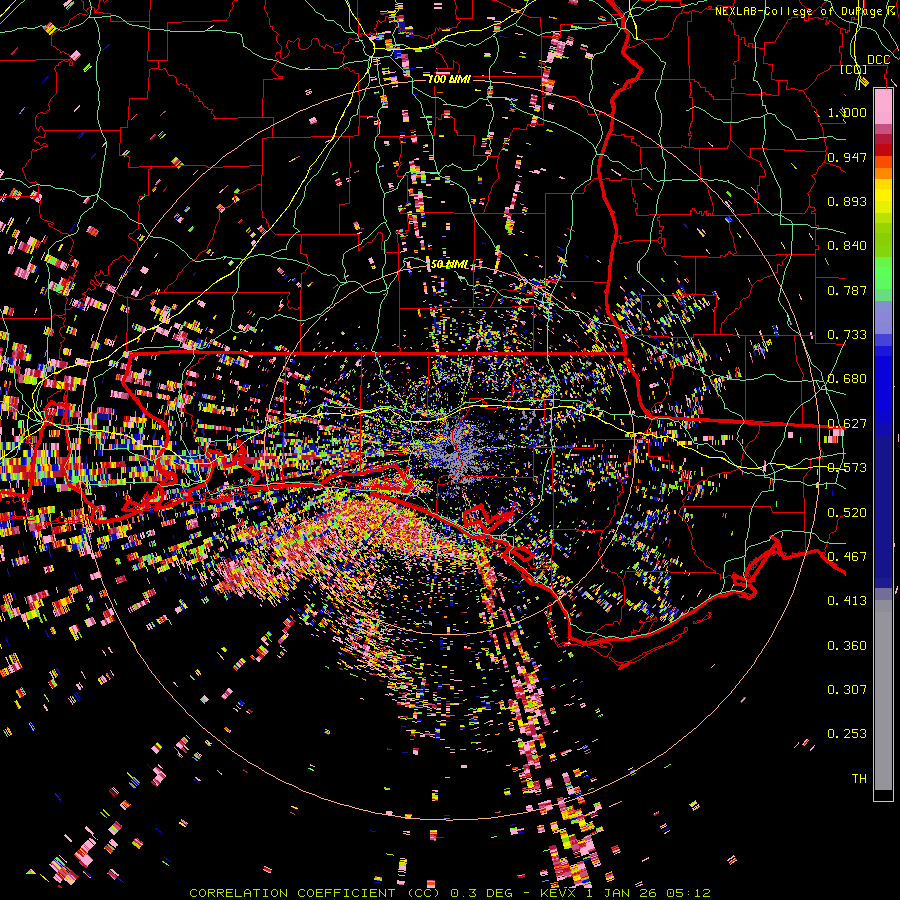Click the DCC label above the color scale

(878, 60)
